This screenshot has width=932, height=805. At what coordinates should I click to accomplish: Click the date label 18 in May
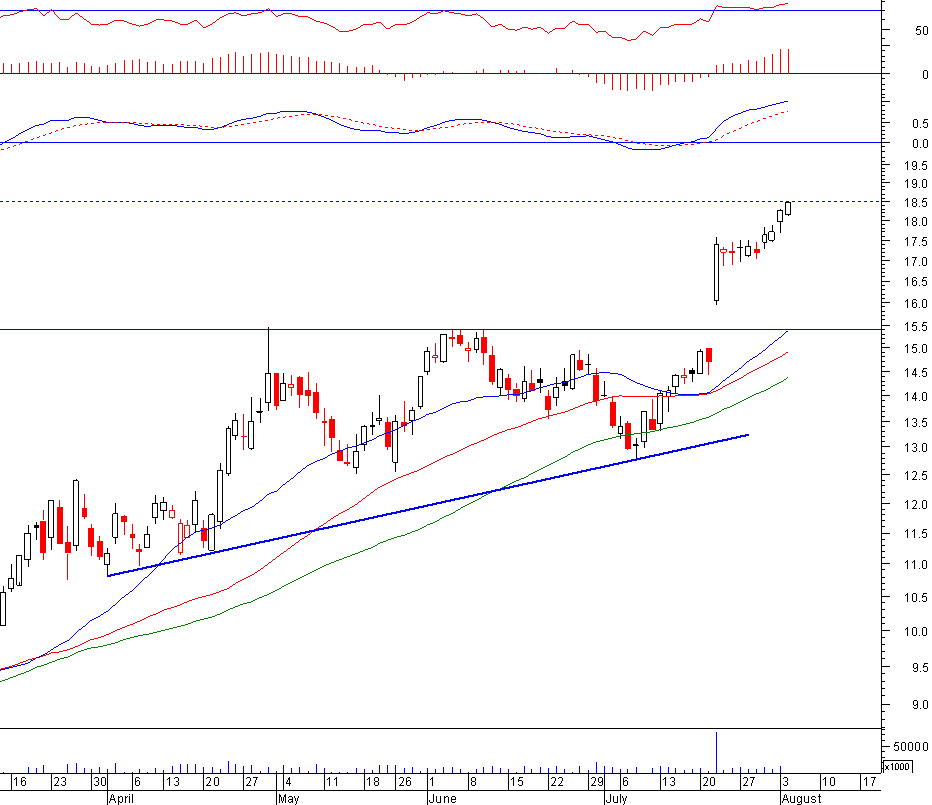[372, 782]
